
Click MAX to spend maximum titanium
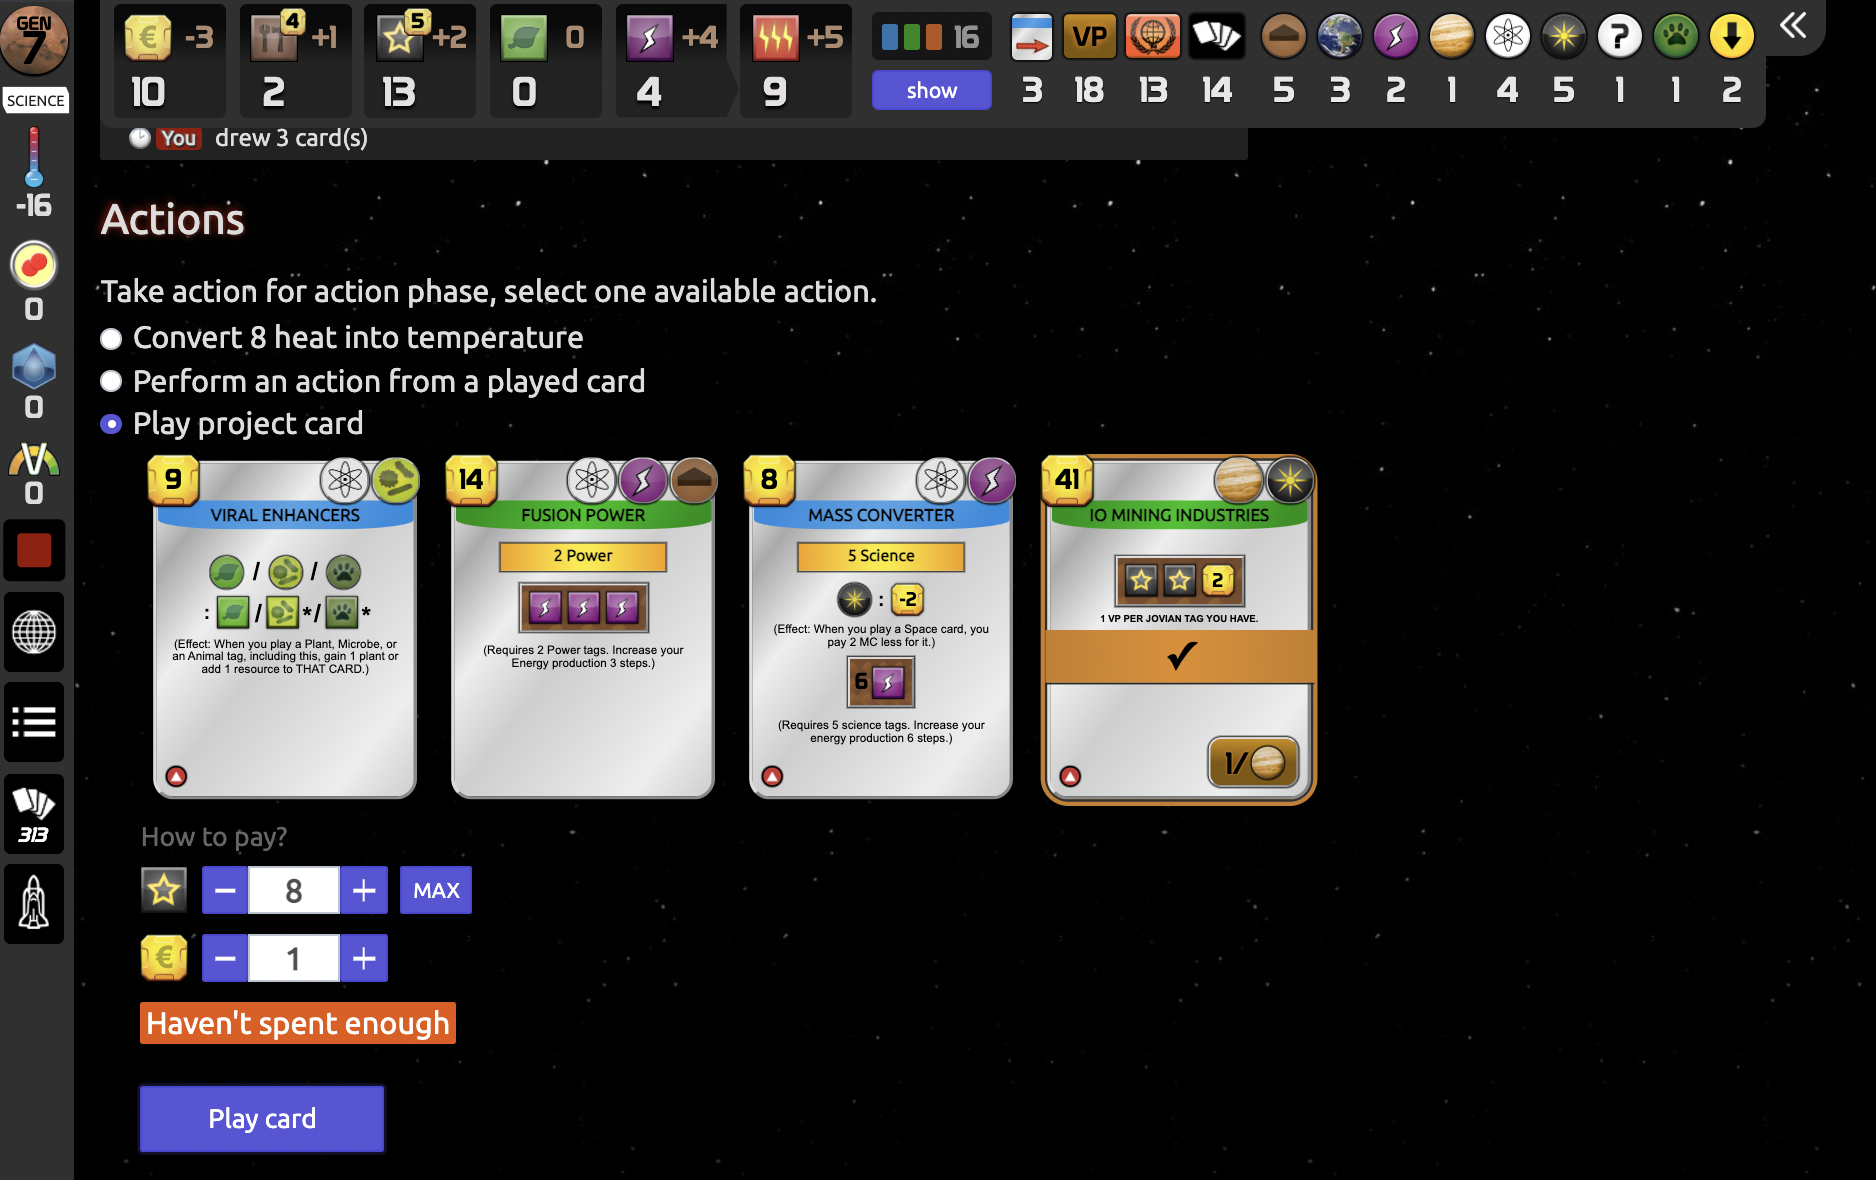[x=435, y=889]
